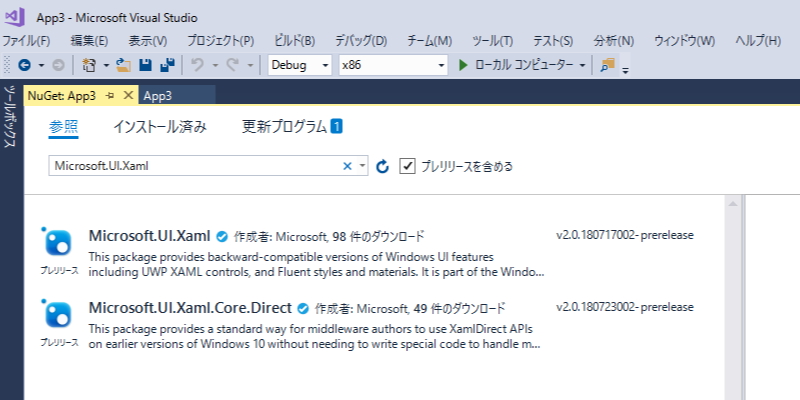Open the チーム(M) menu
Image resolution: width=800 pixels, height=400 pixels.
click(x=430, y=41)
